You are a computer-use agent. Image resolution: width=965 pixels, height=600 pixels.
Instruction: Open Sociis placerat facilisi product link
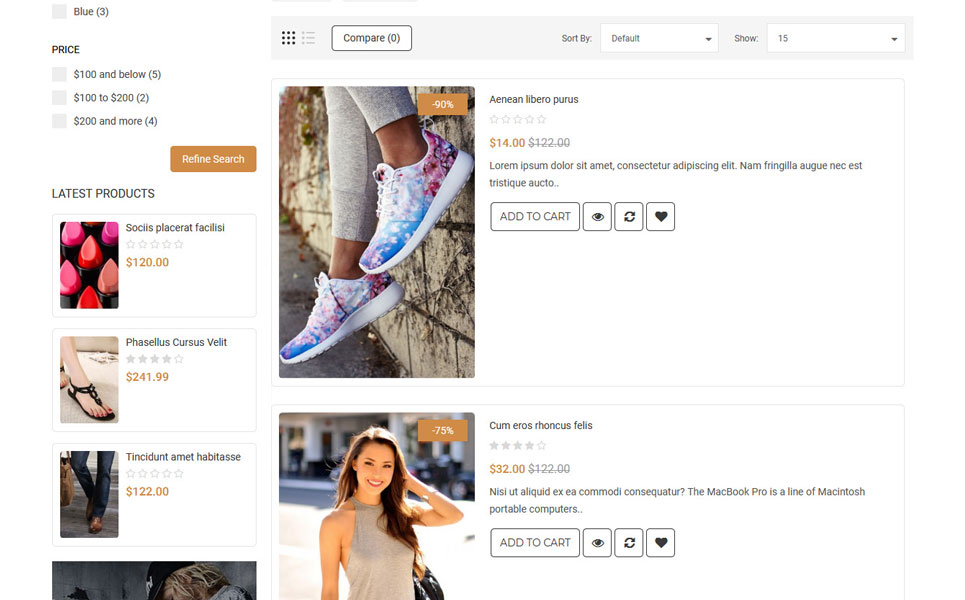pyautogui.click(x=175, y=228)
